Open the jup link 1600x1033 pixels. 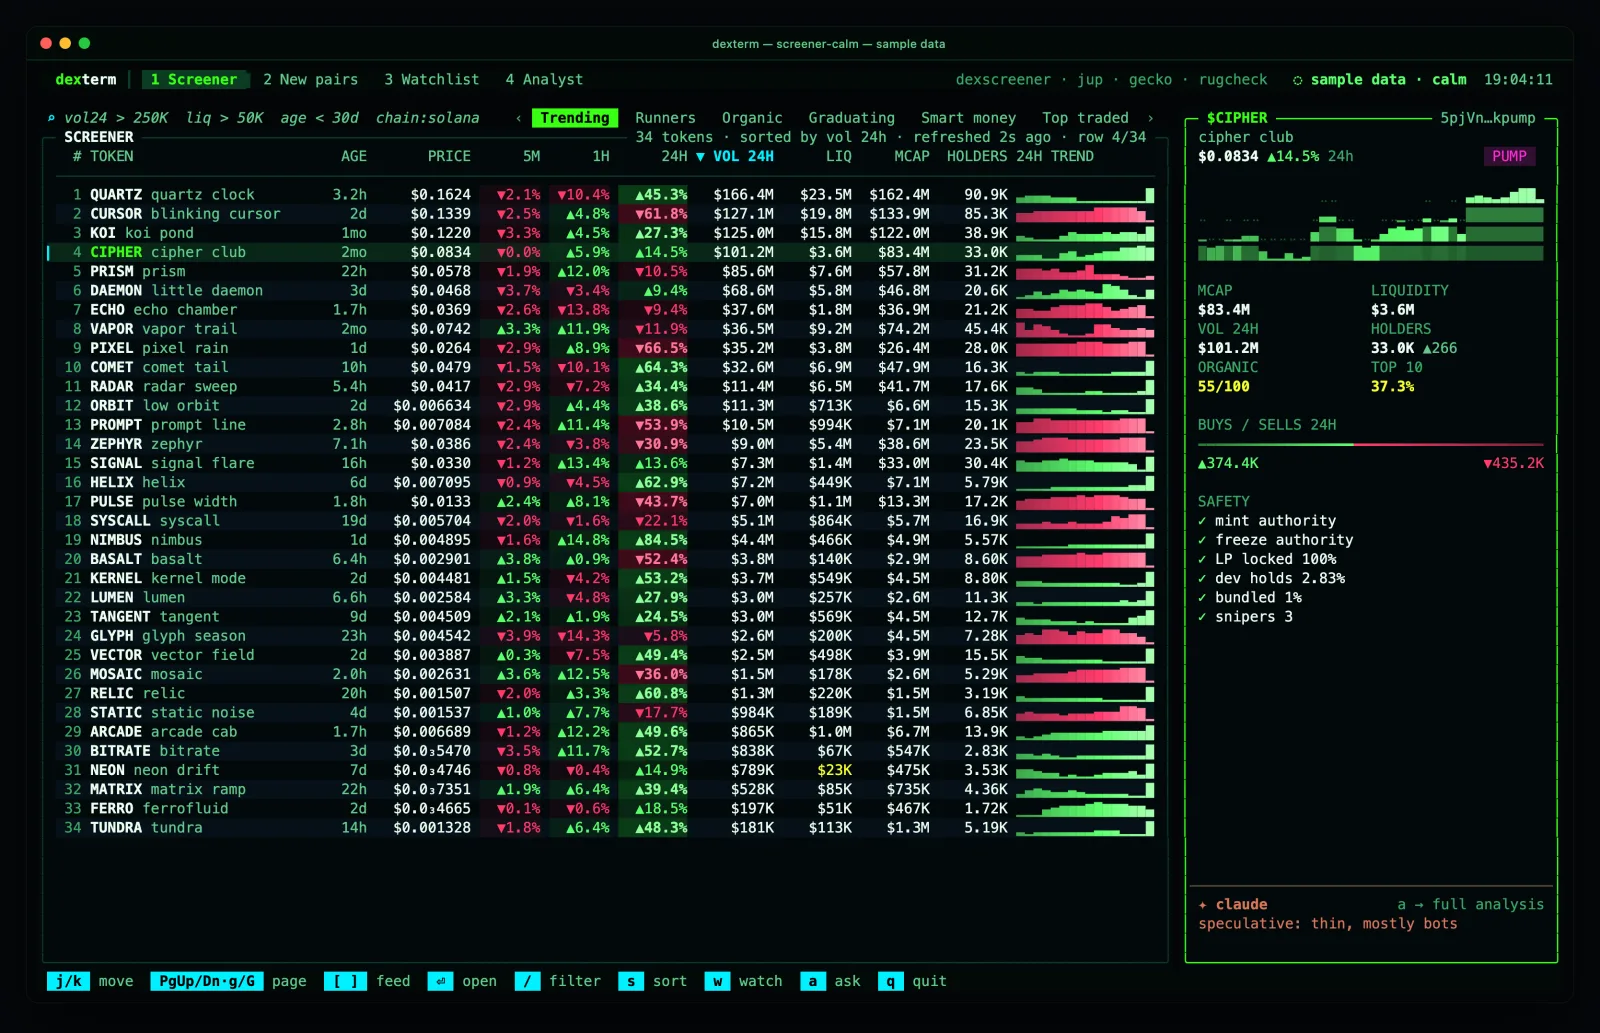(x=1090, y=80)
